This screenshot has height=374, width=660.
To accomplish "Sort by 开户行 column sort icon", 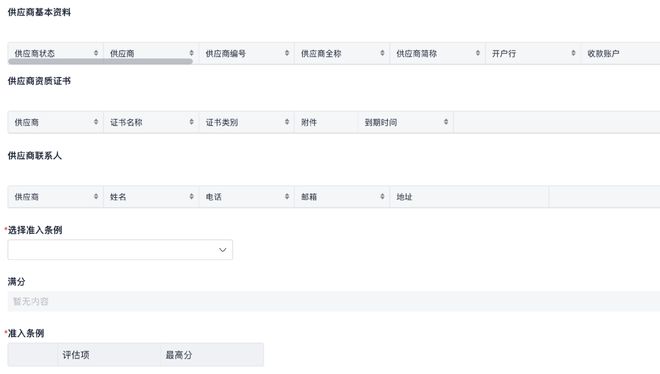I will (x=573, y=53).
